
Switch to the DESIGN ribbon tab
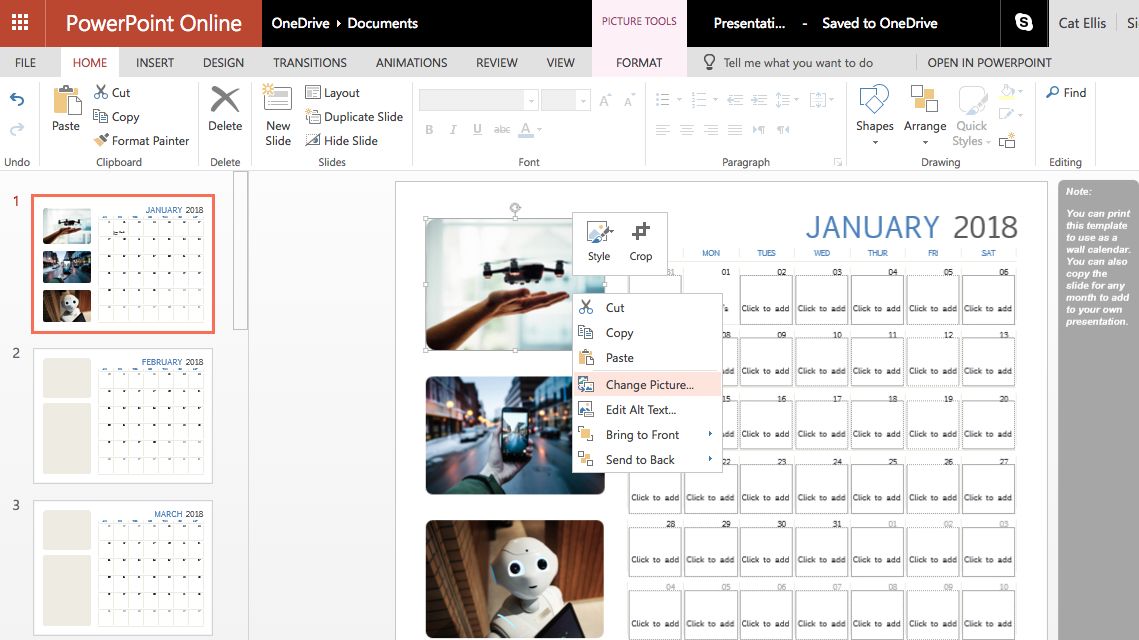pos(223,62)
